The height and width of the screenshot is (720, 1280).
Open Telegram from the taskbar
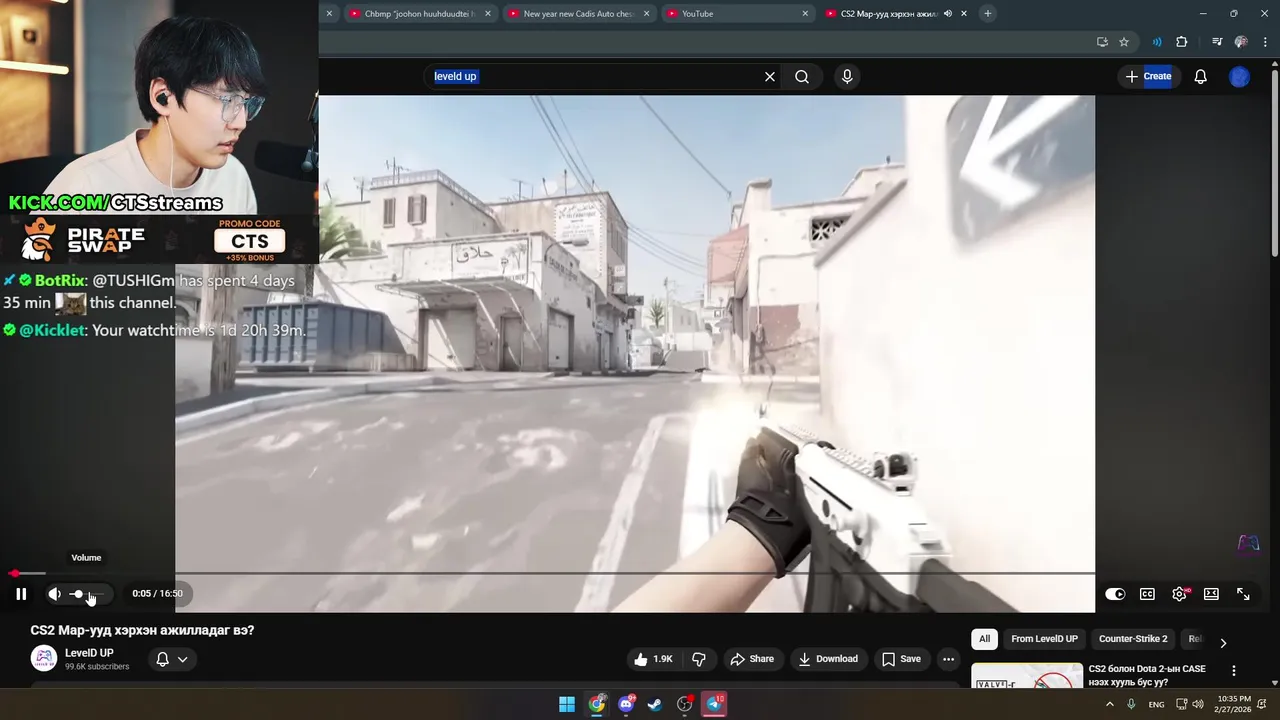click(x=714, y=704)
